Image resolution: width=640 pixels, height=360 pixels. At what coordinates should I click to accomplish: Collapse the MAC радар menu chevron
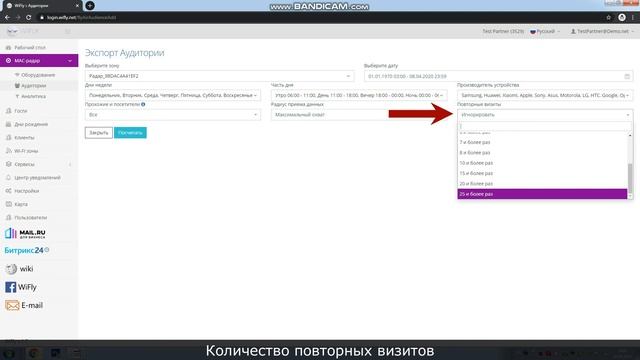point(70,61)
